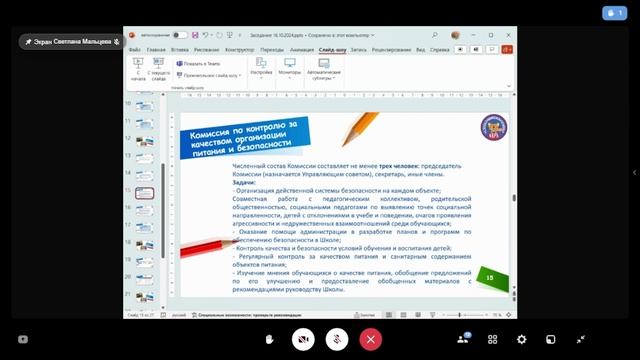Unmute the microphone in the call

[337, 339]
